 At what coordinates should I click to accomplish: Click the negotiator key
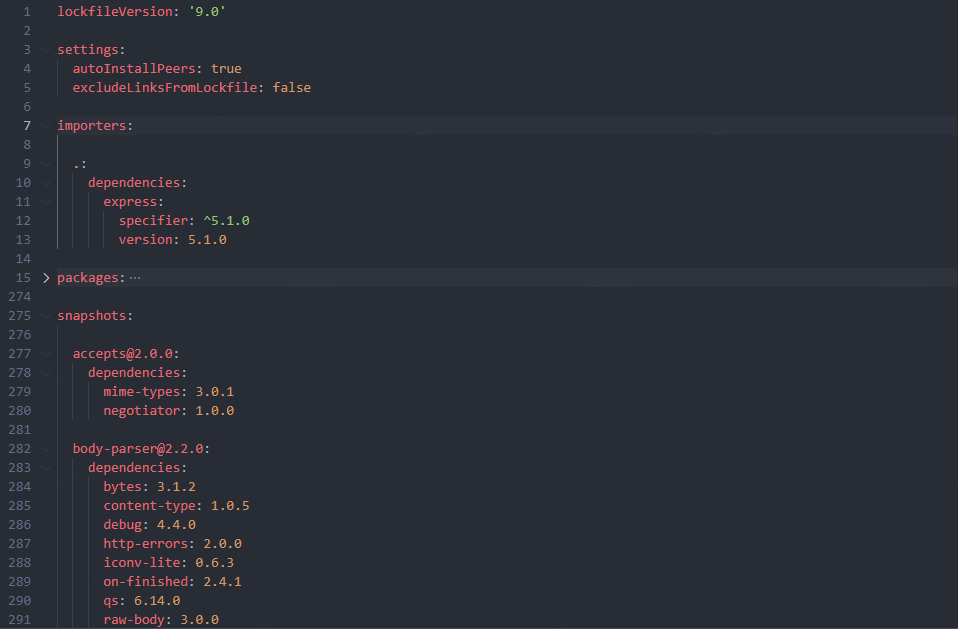(x=142, y=410)
